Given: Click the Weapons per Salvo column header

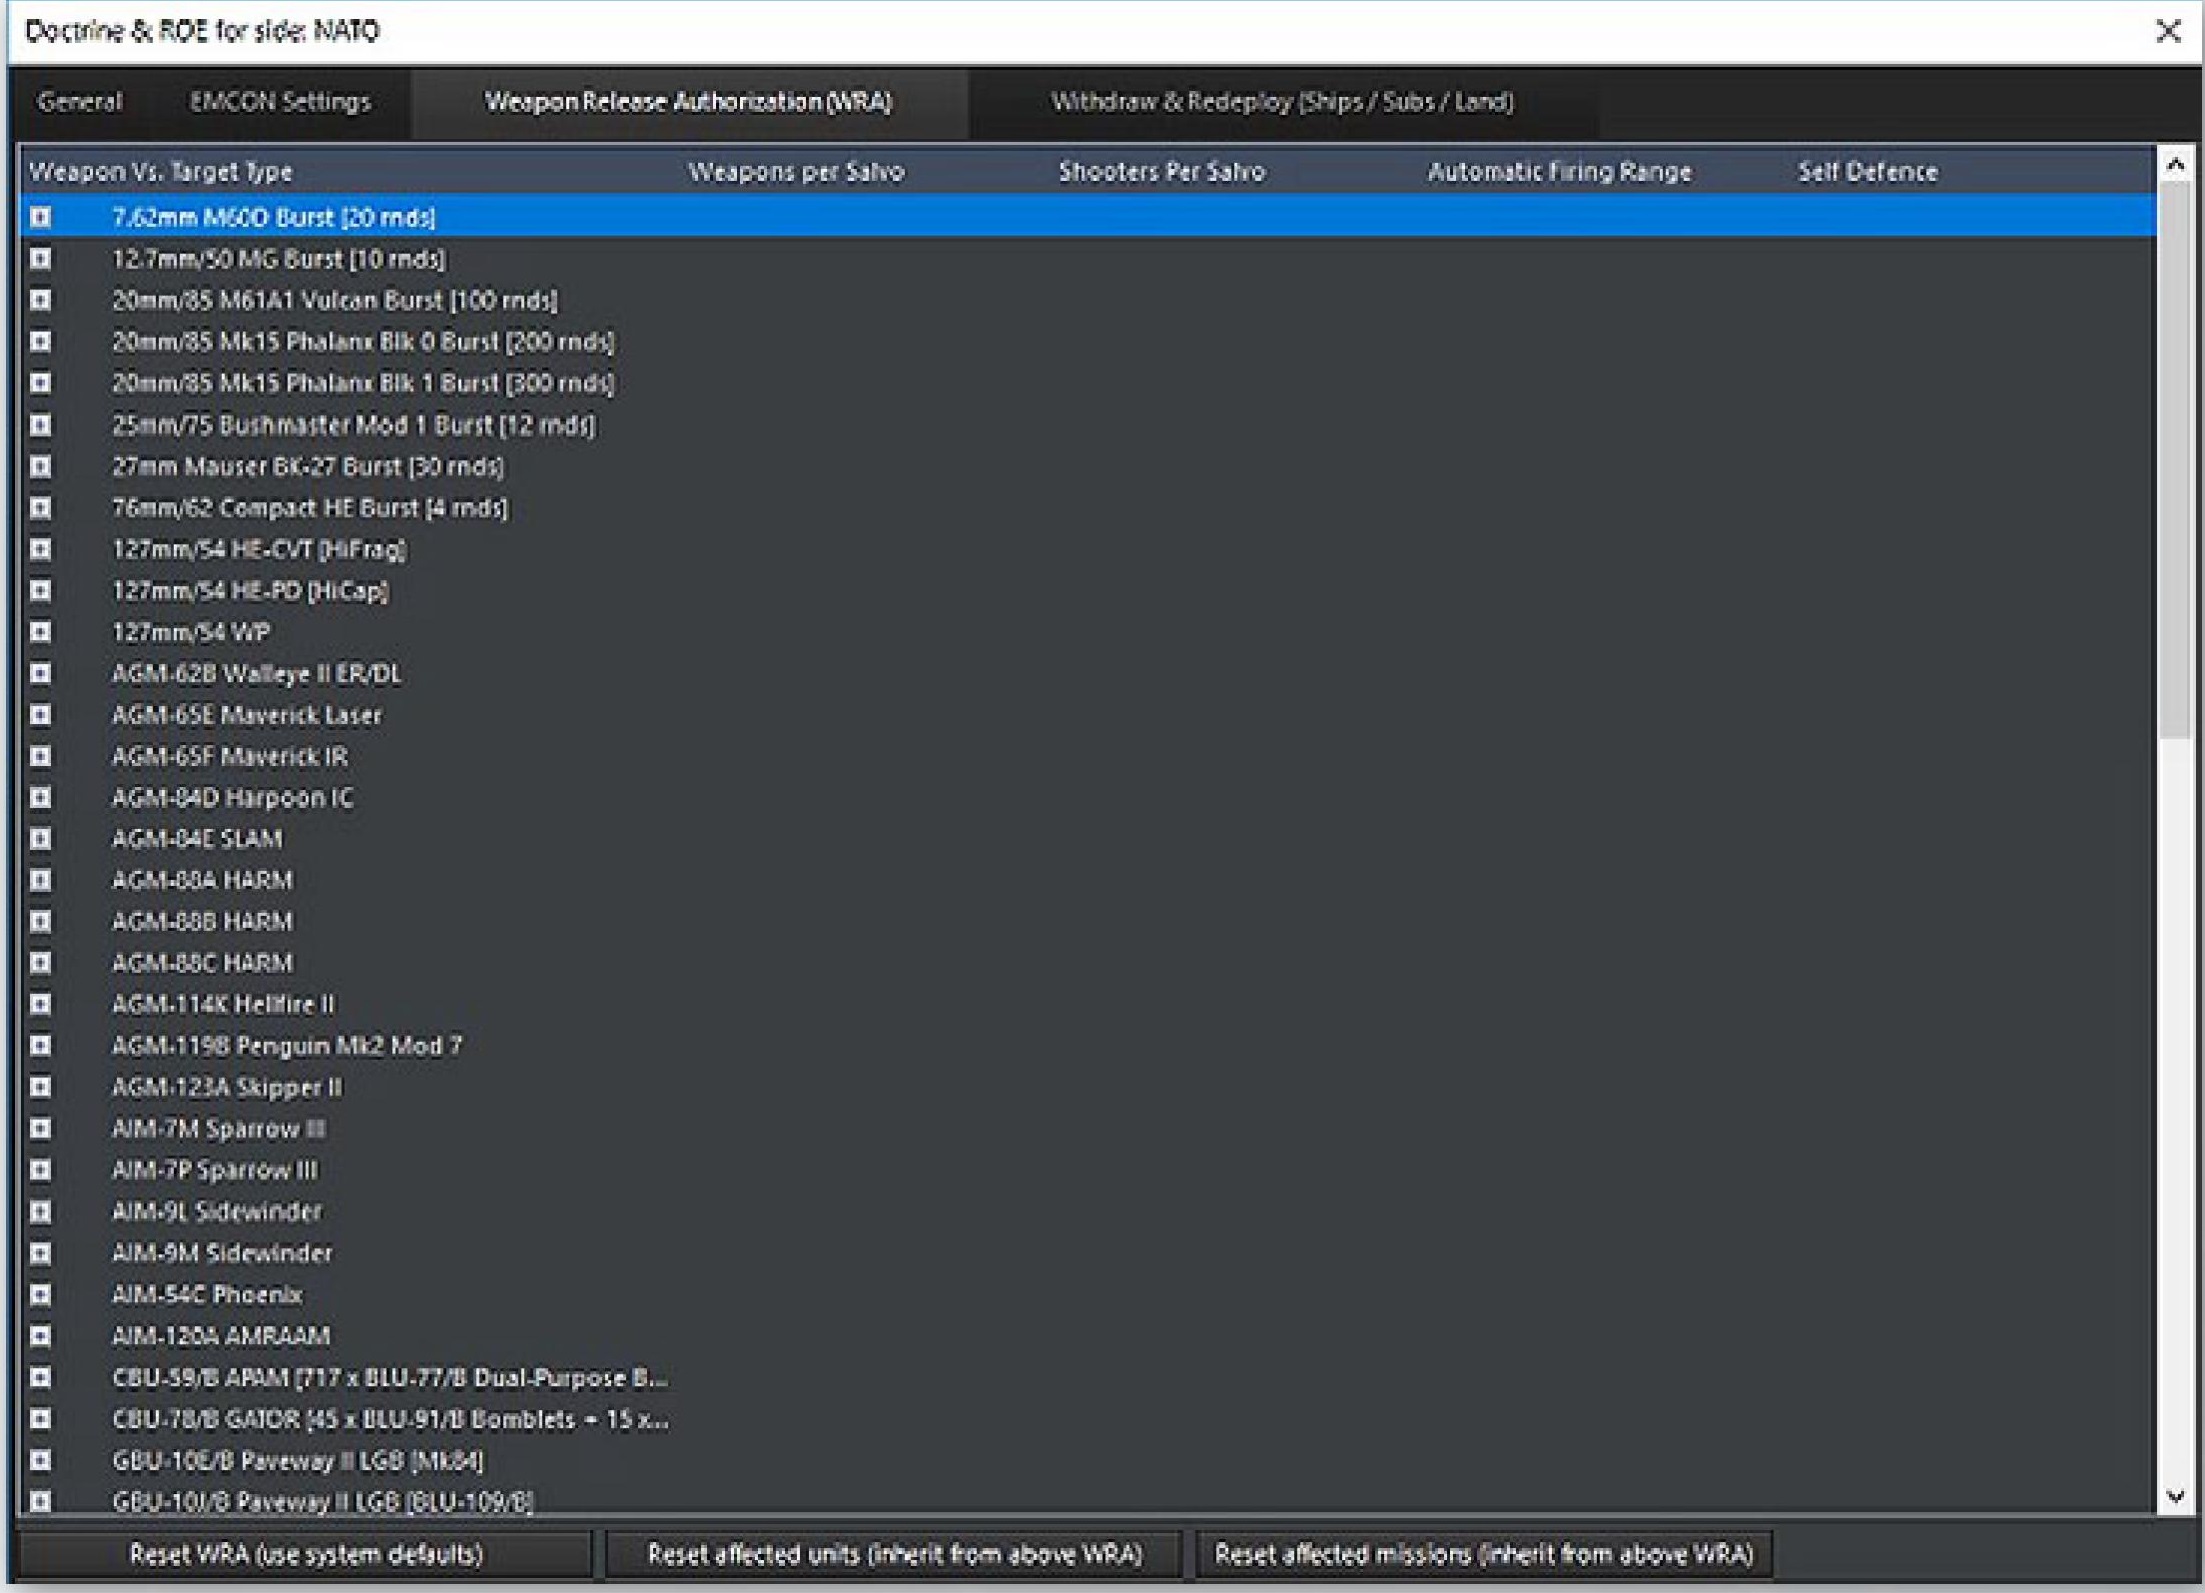Looking at the screenshot, I should [x=796, y=172].
